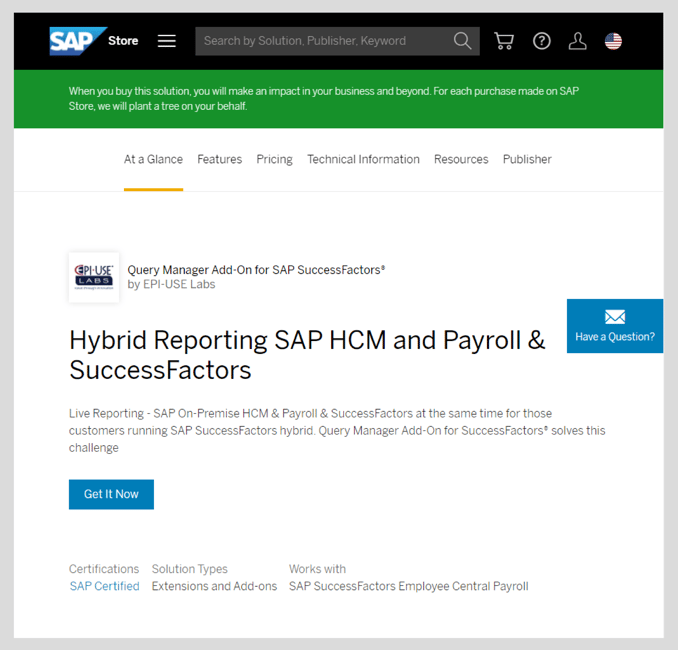Open the Technical Information tab

point(363,159)
